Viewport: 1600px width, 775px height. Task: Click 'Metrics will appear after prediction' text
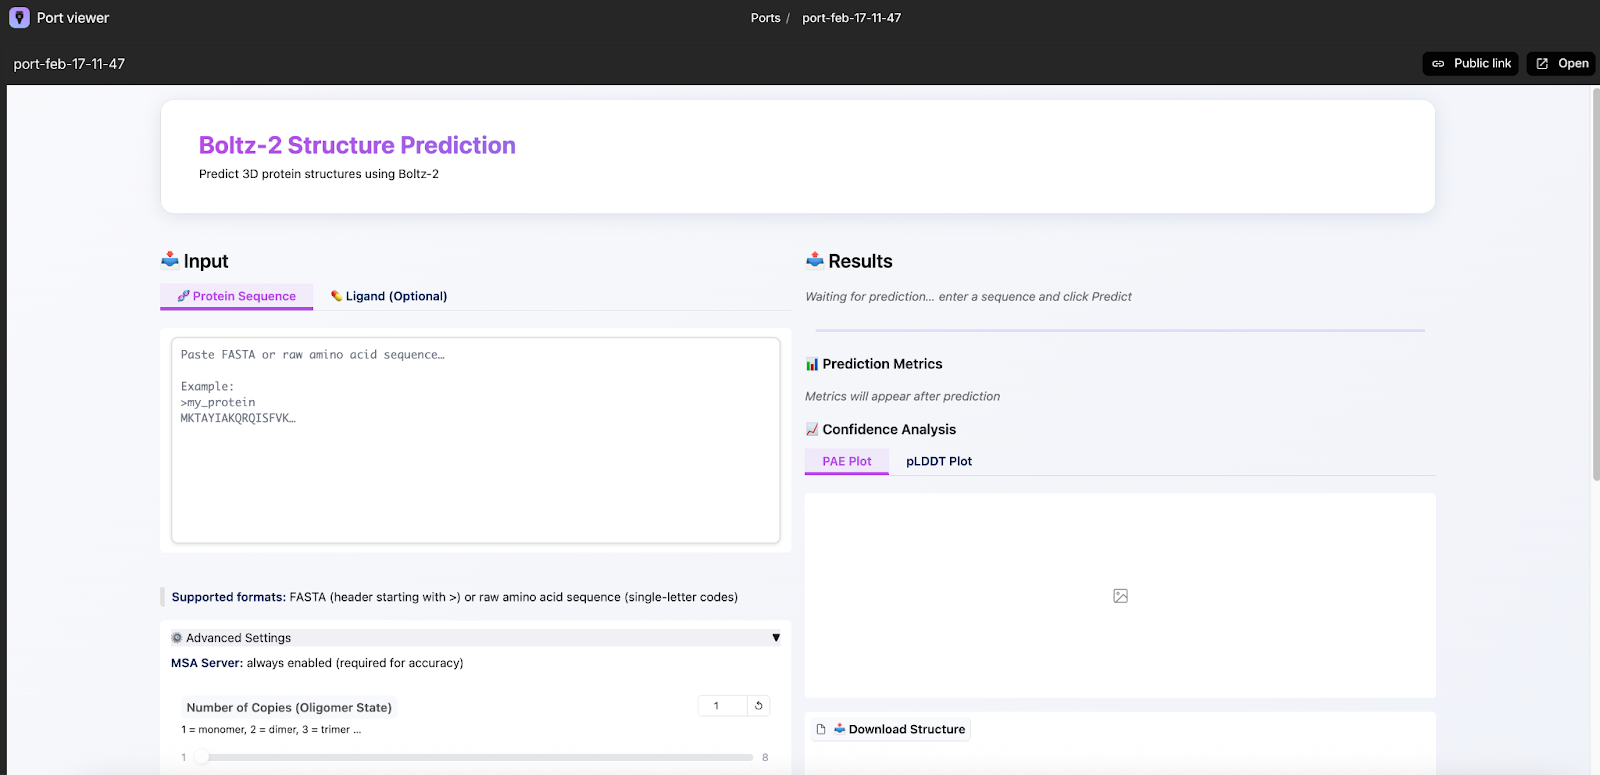[x=902, y=397]
